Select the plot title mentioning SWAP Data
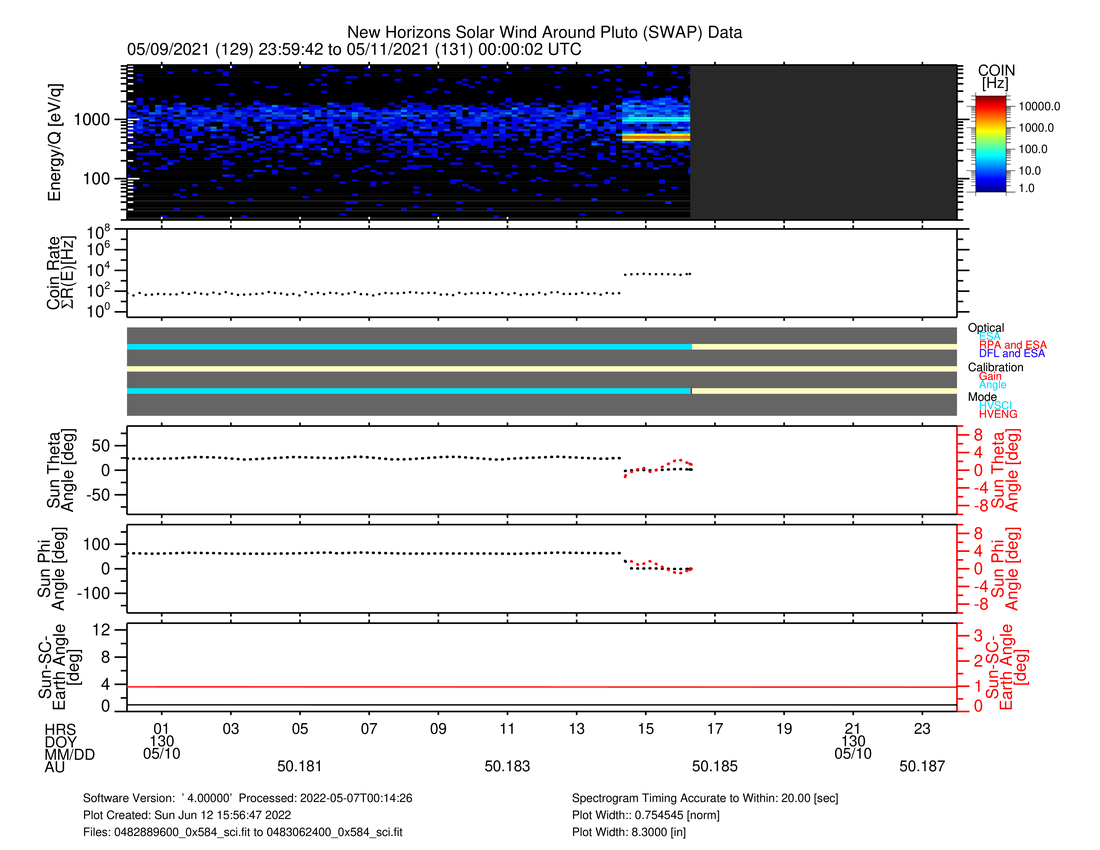Screen dimensions: 1100x850 click(x=544, y=32)
